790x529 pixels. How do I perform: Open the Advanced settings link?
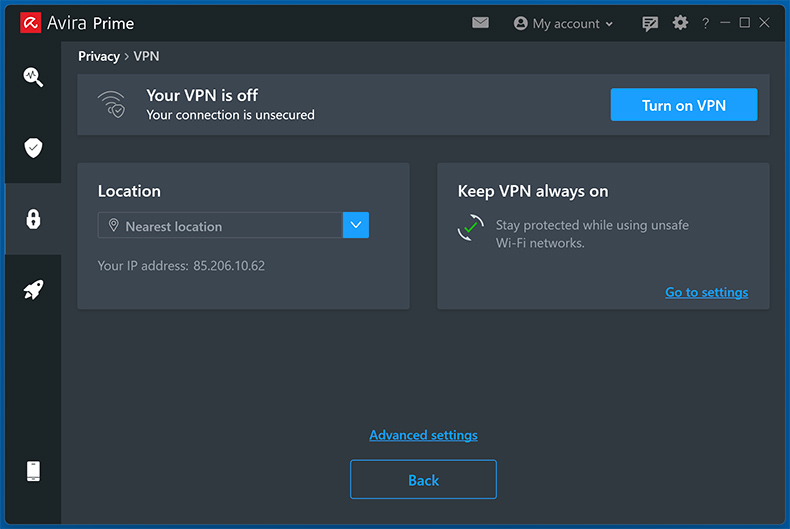423,435
